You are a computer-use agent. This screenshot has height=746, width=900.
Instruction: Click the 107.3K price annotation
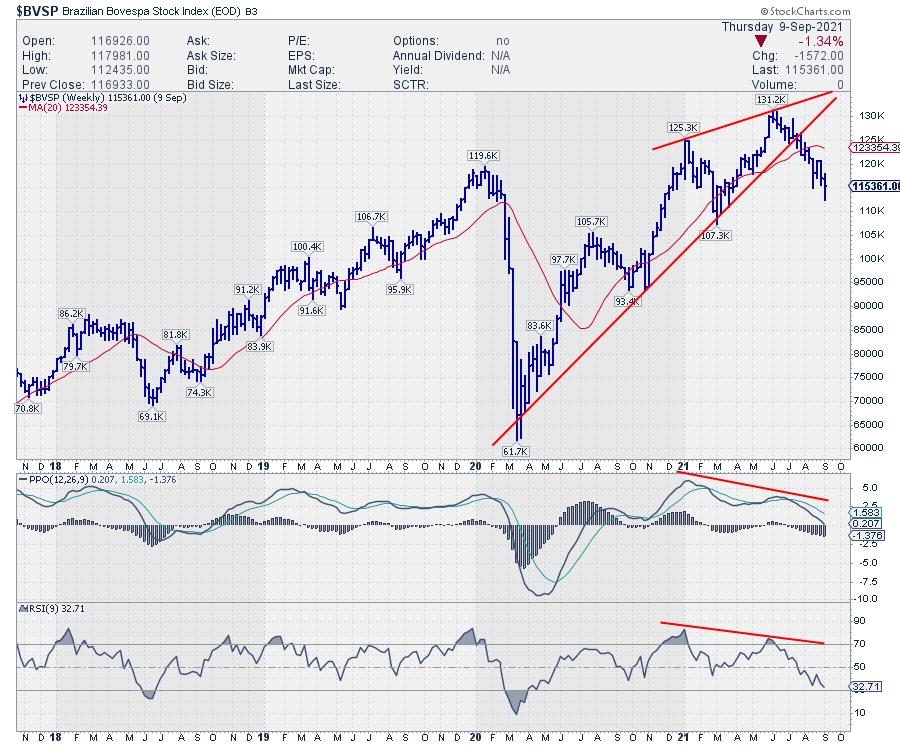(718, 235)
